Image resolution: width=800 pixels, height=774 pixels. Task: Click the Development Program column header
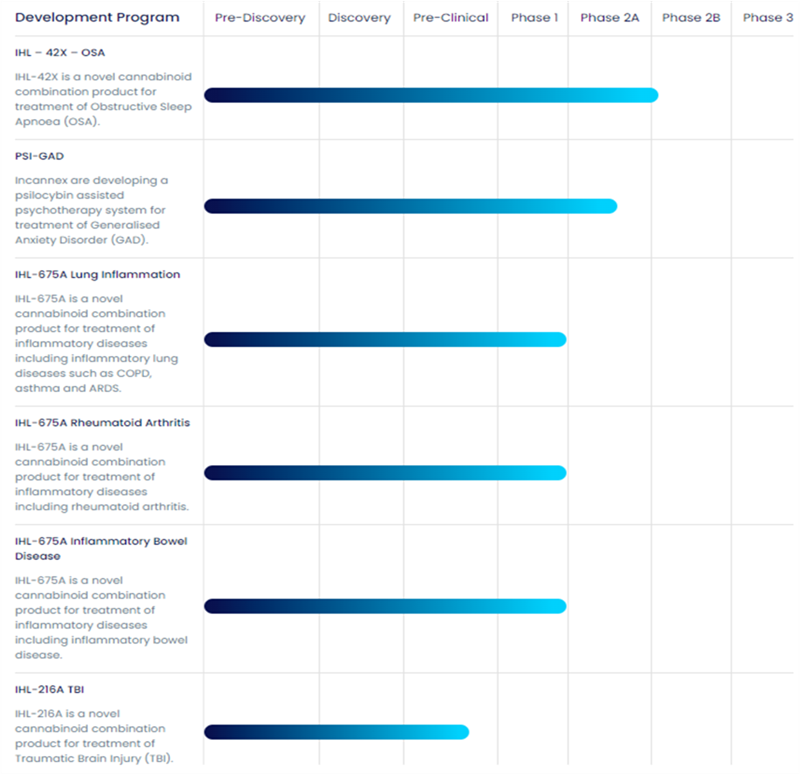tap(97, 18)
